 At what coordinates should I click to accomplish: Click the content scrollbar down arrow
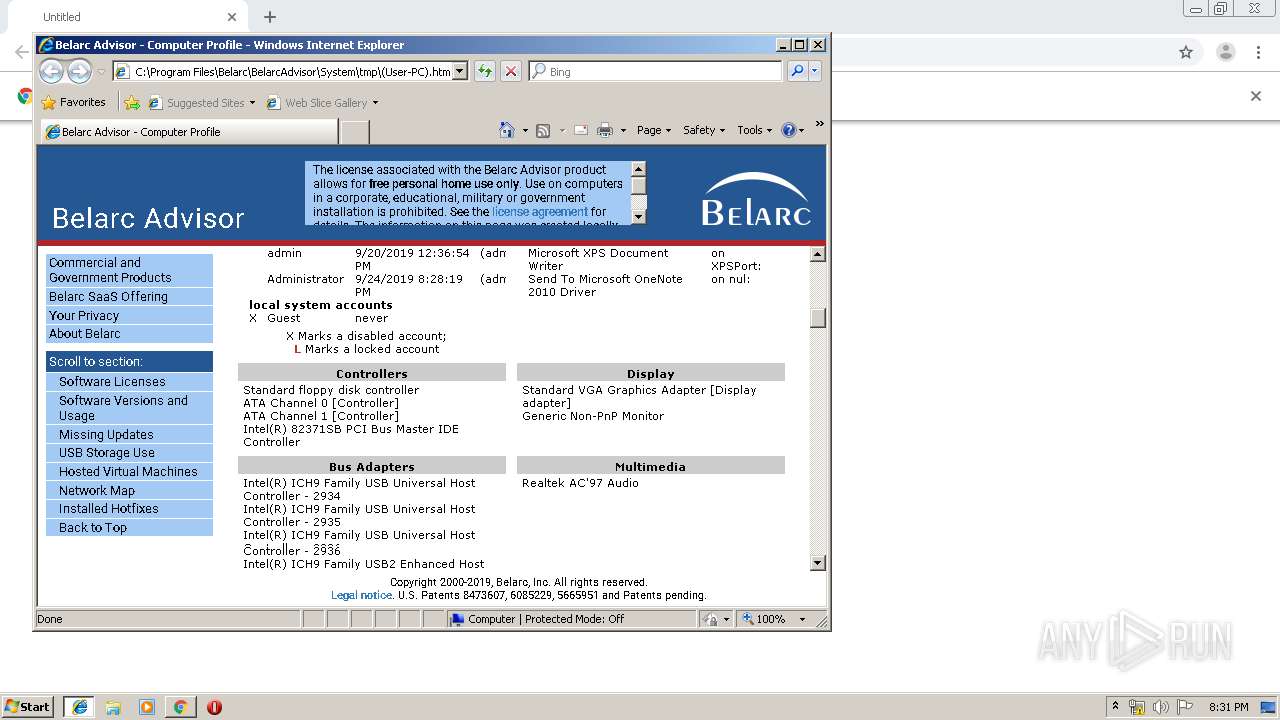(x=818, y=563)
